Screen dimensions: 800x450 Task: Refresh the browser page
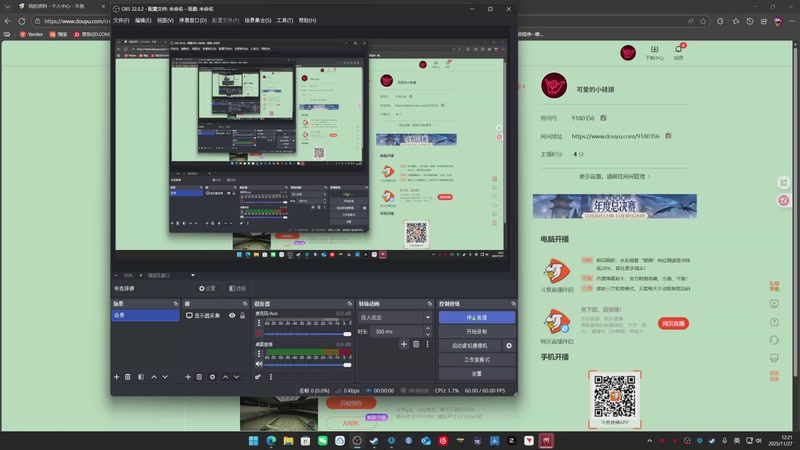[x=21, y=21]
